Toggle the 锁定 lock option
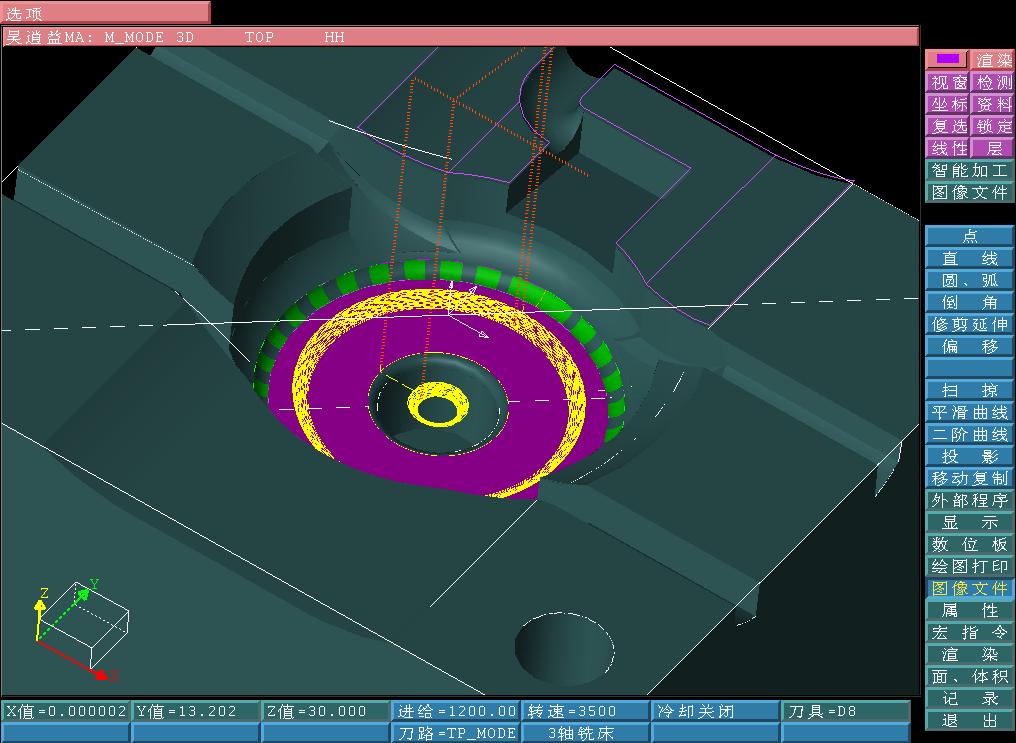Viewport: 1016px width, 743px height. [993, 126]
